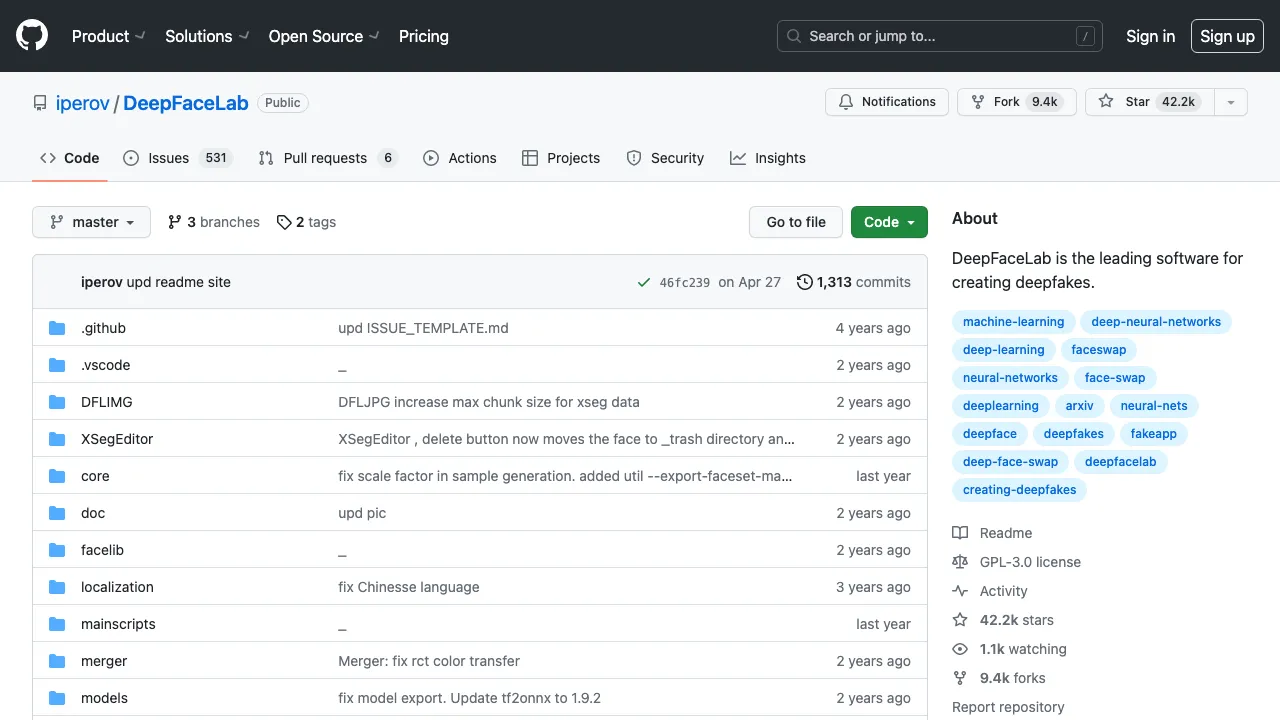1280x720 pixels.
Task: Open the XSegEditor folder name
Action: [x=117, y=439]
